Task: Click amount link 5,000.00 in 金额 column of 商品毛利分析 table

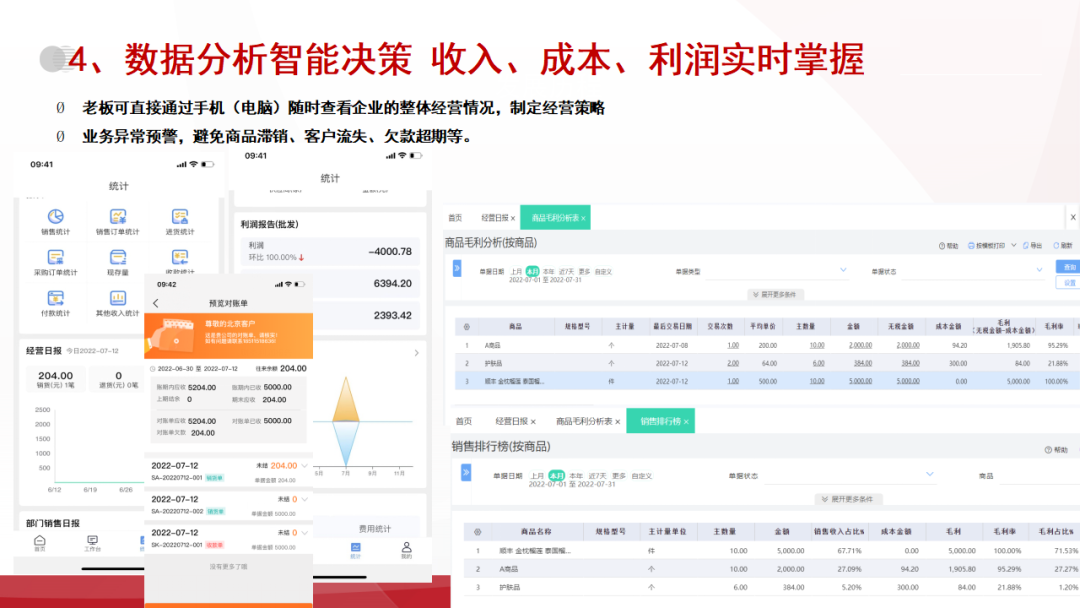Action: click(860, 381)
